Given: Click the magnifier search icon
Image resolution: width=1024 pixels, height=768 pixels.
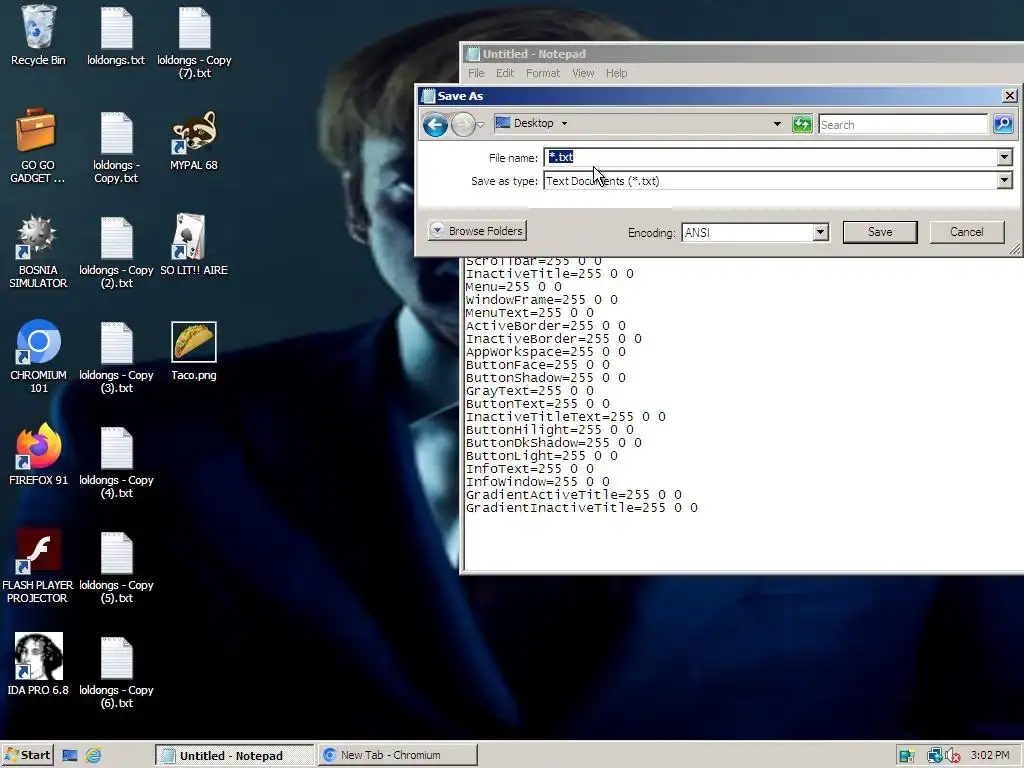Looking at the screenshot, I should click(1003, 123).
